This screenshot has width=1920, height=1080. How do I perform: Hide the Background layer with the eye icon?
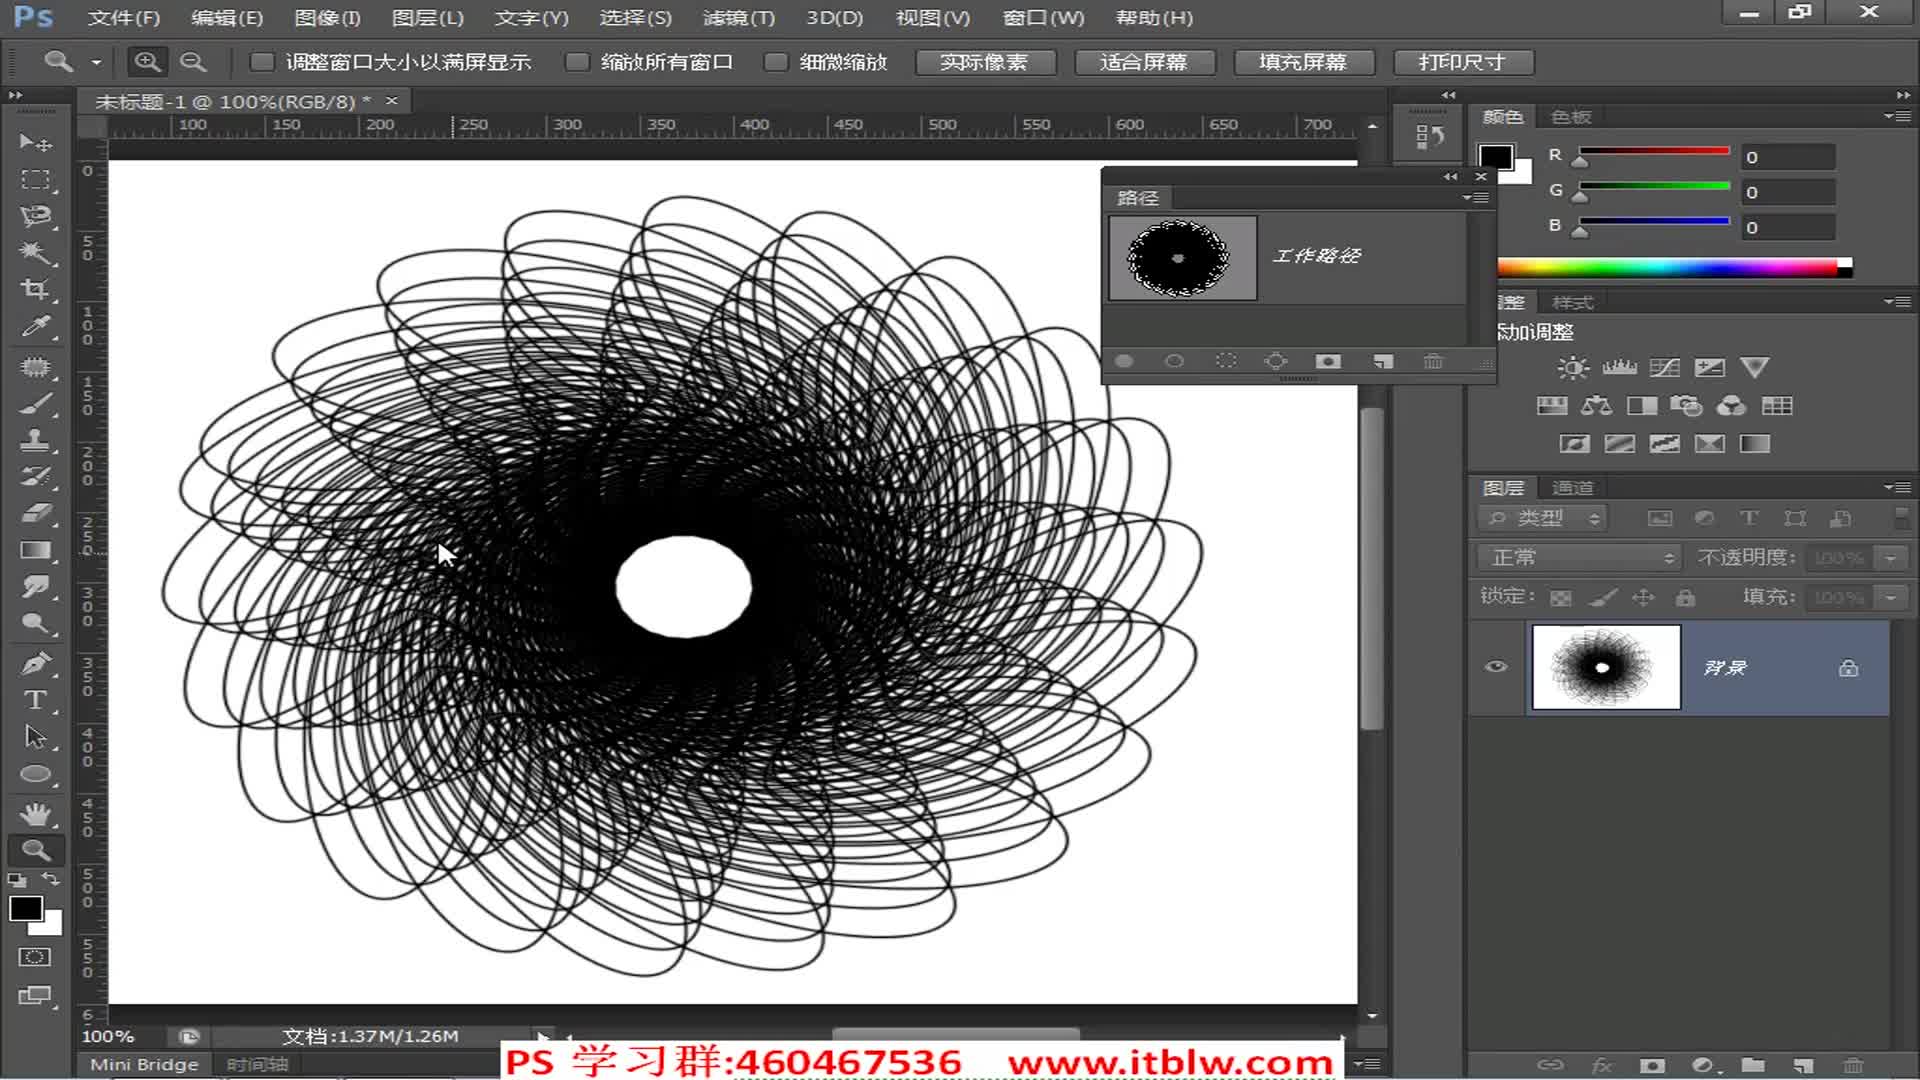point(1496,667)
